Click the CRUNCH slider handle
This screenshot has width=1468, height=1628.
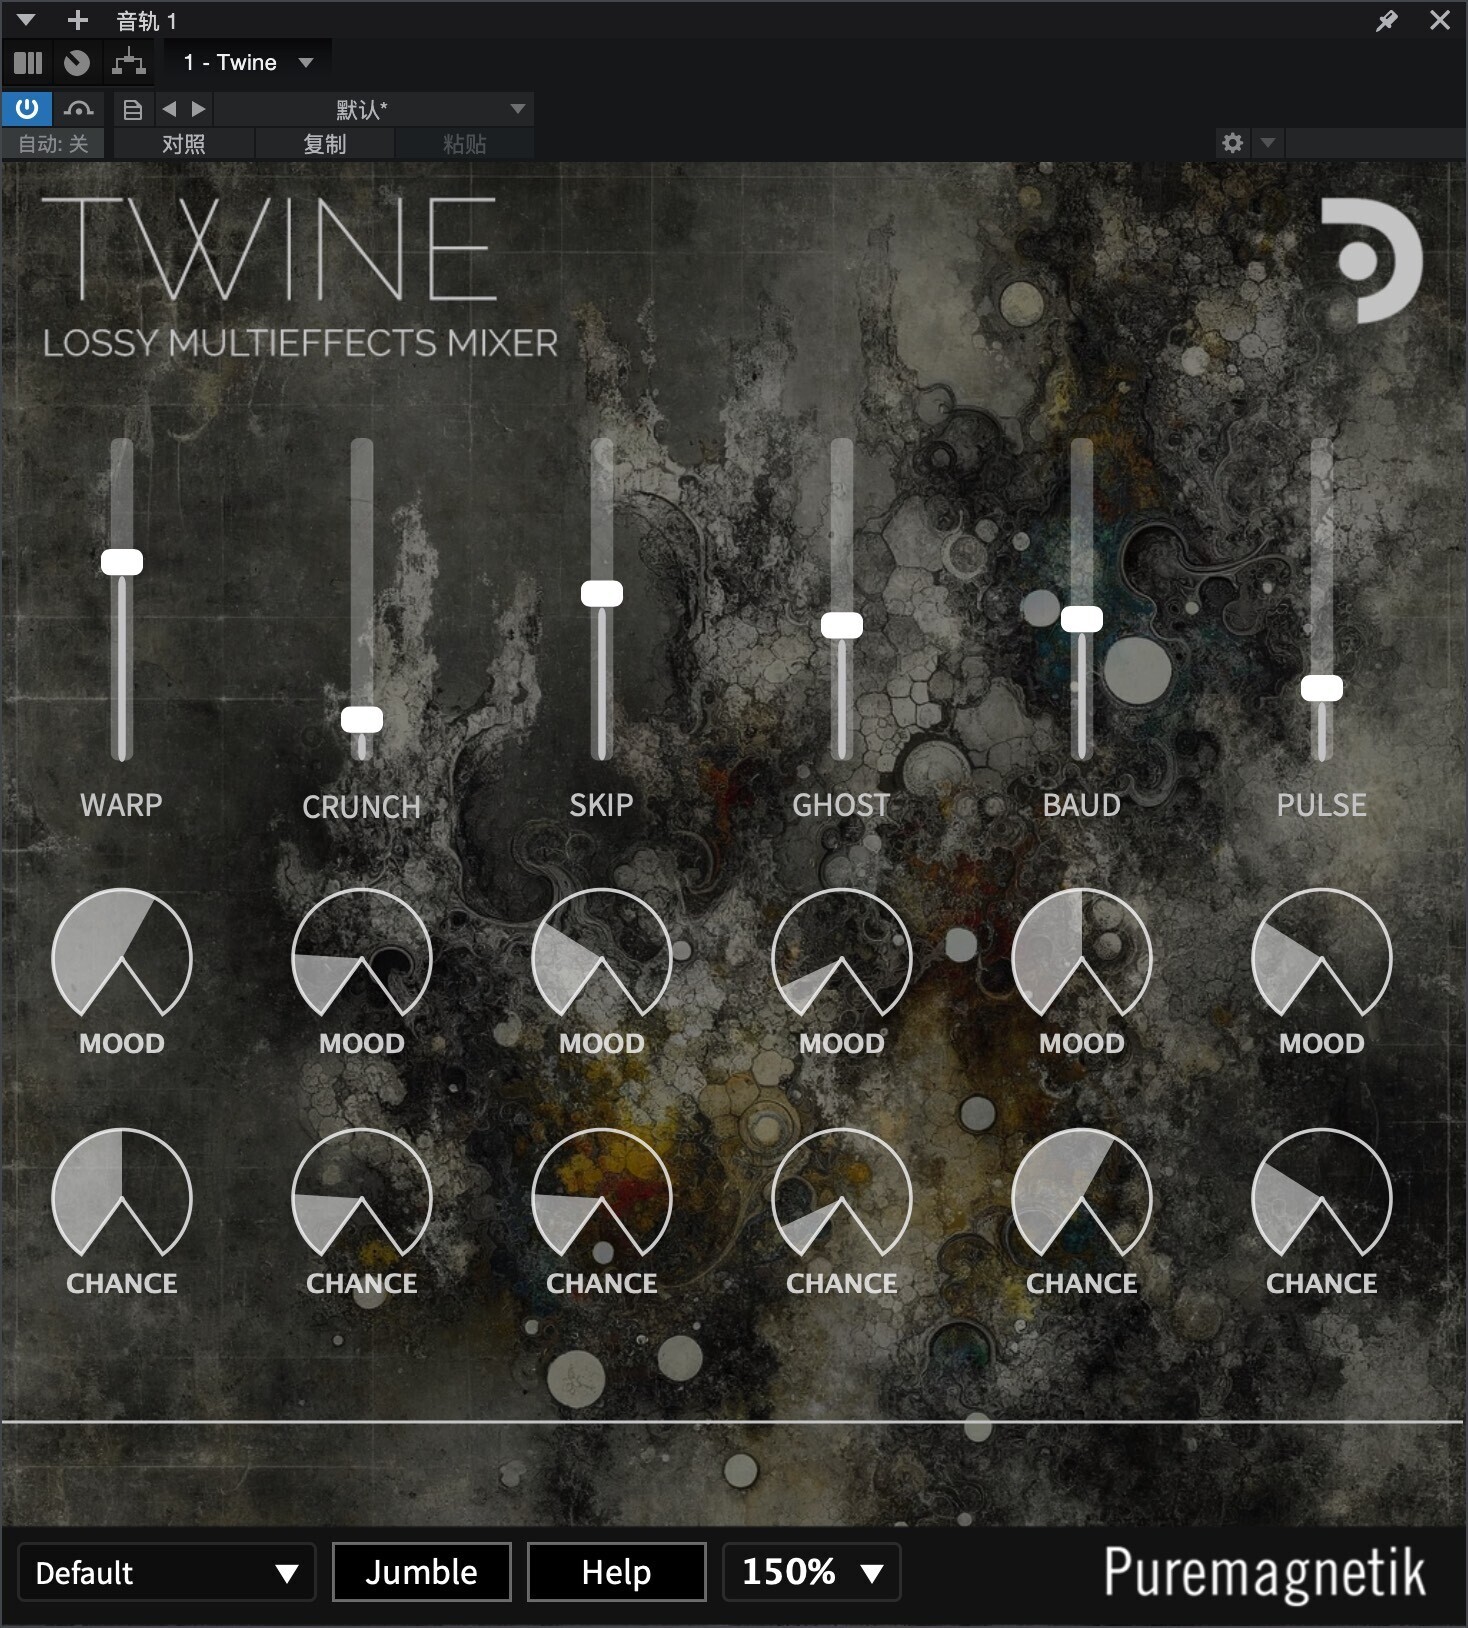point(362,720)
